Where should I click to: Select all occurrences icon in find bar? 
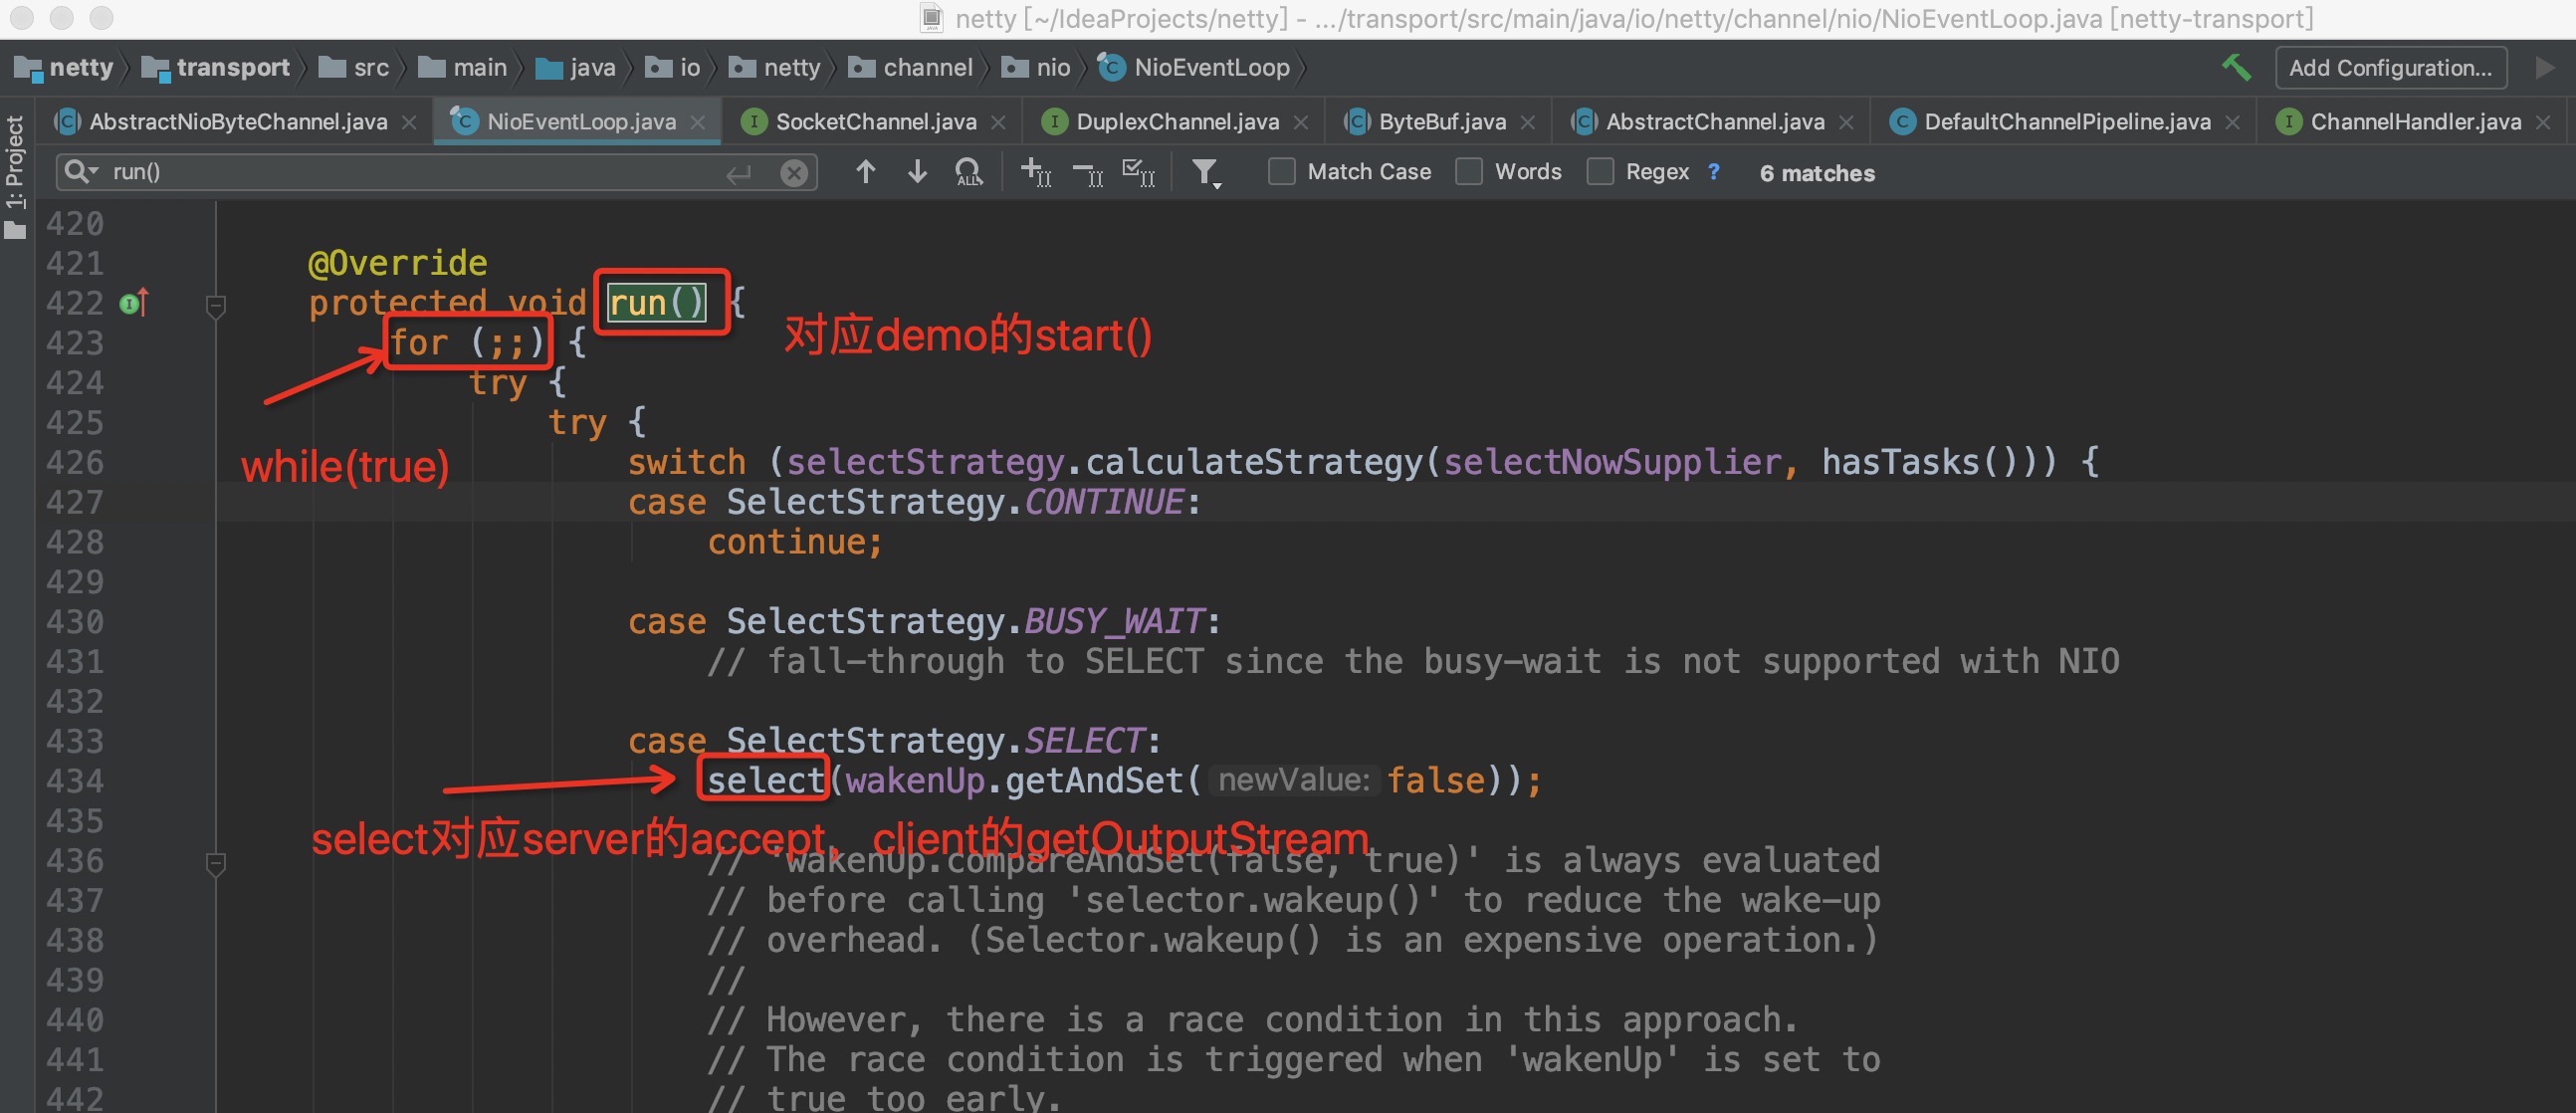[1138, 172]
